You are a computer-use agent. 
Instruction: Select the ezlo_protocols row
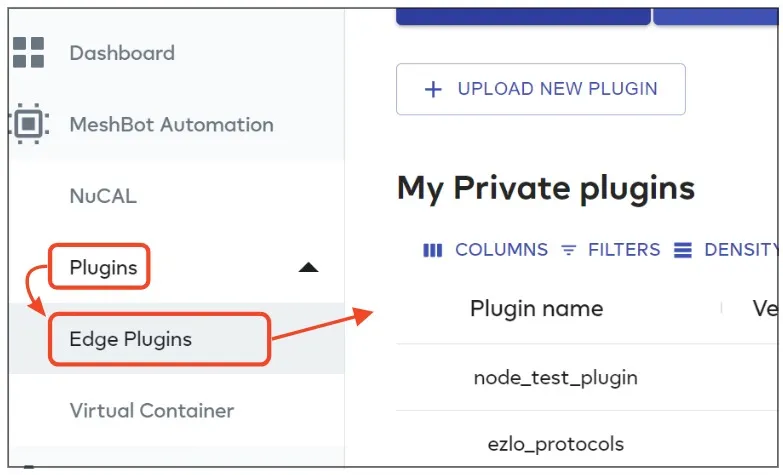587,440
